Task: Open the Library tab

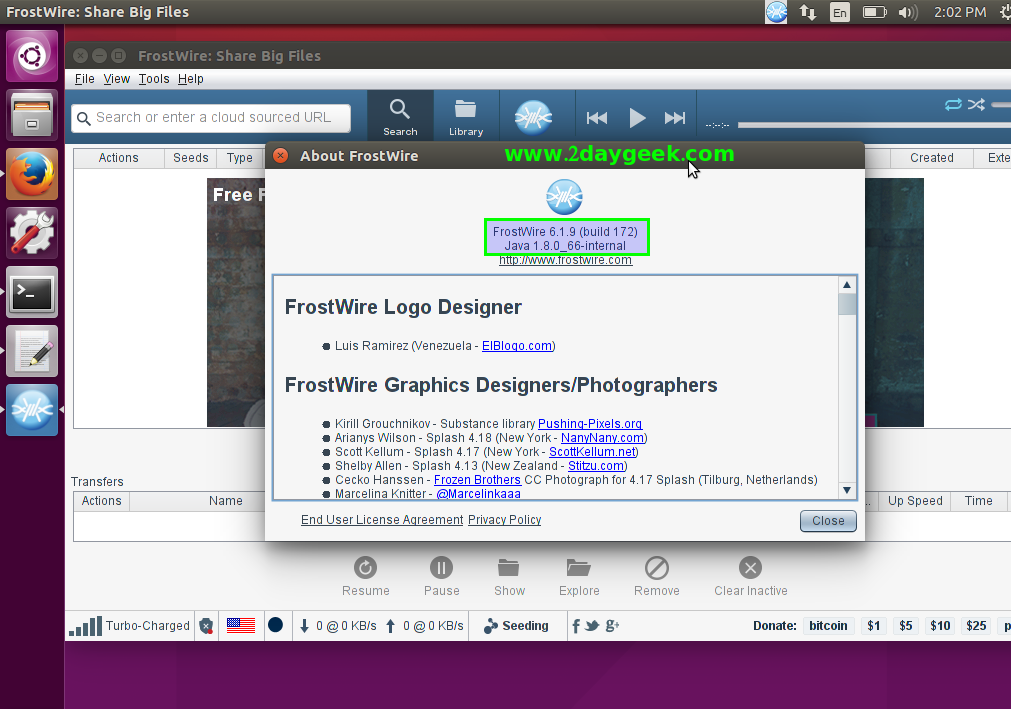Action: [x=466, y=117]
